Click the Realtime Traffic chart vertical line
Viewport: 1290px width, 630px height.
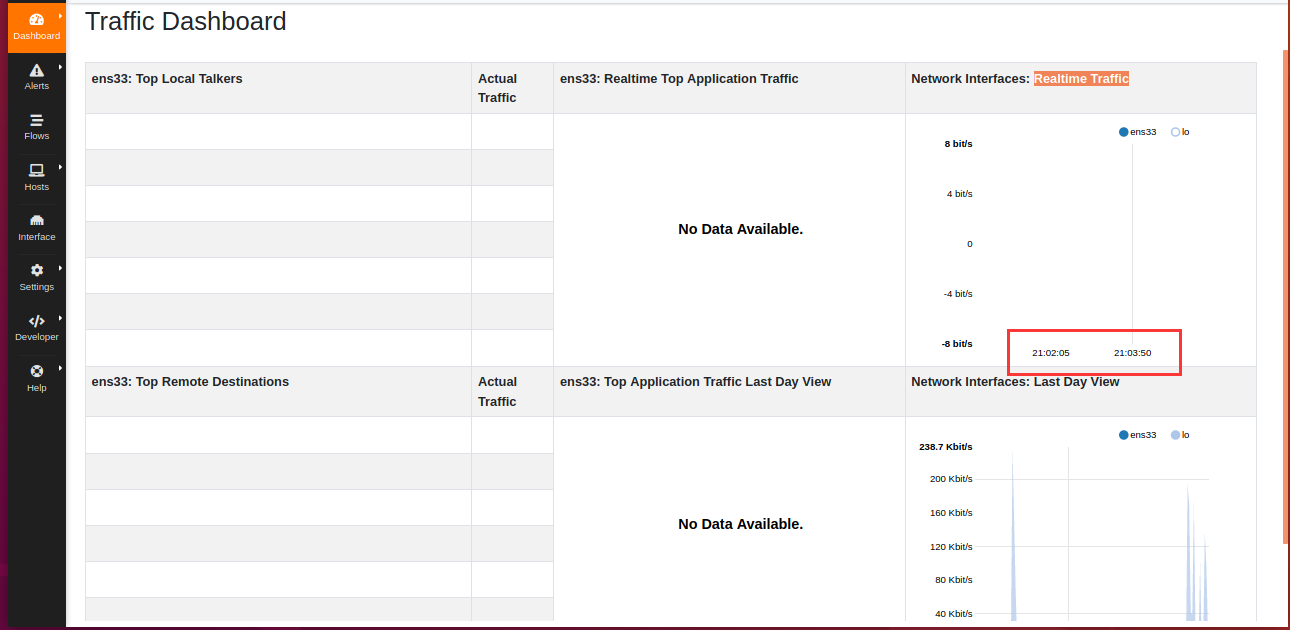point(1132,243)
